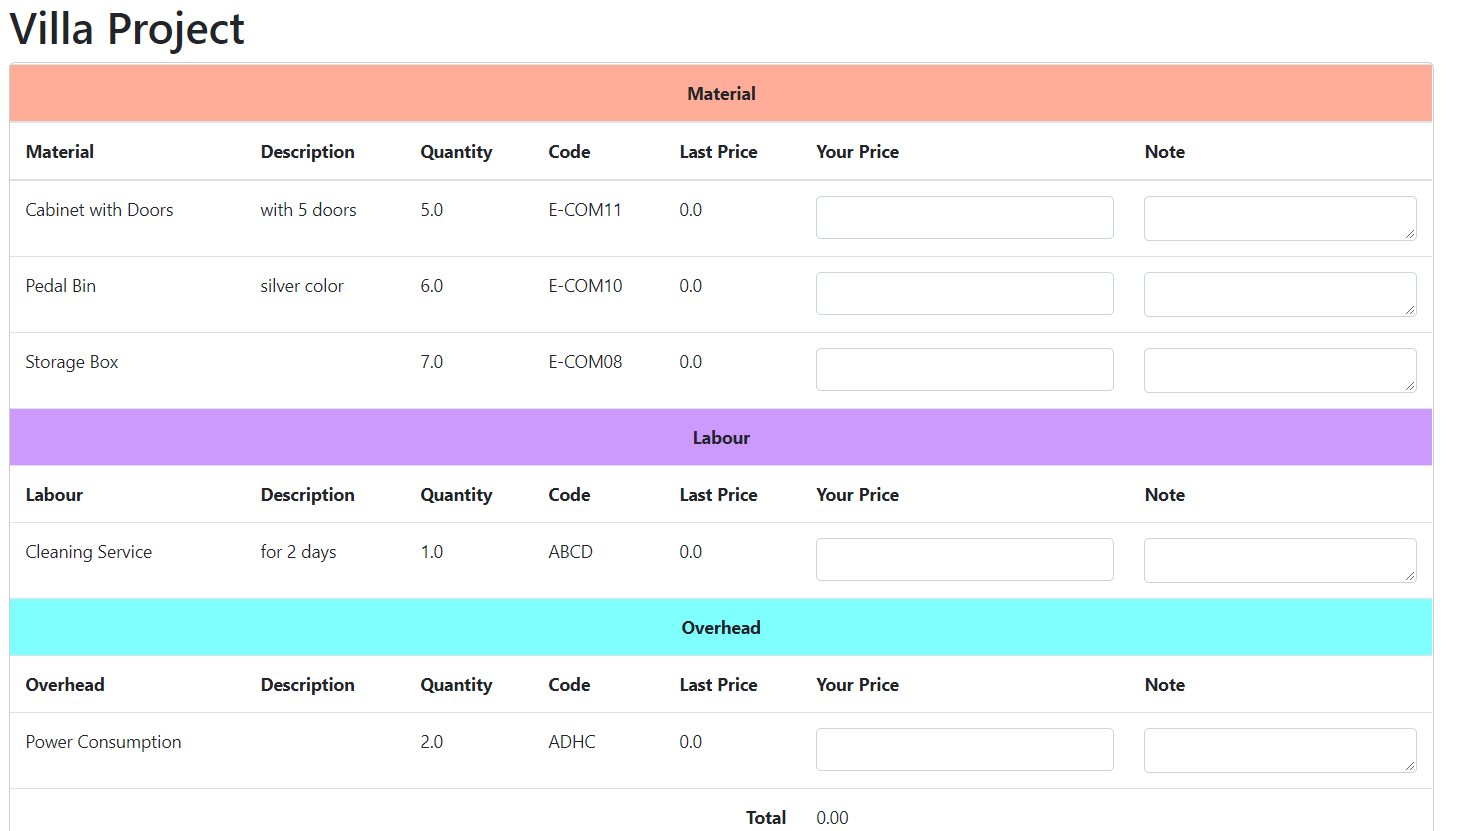
Task: Click the 'for 2 days' description text
Action: 298,552
